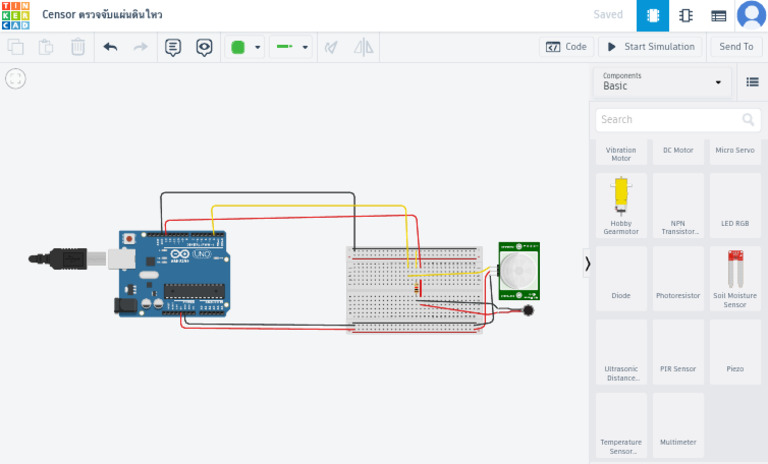
Task: Select the Micro Servo component
Action: [735, 152]
